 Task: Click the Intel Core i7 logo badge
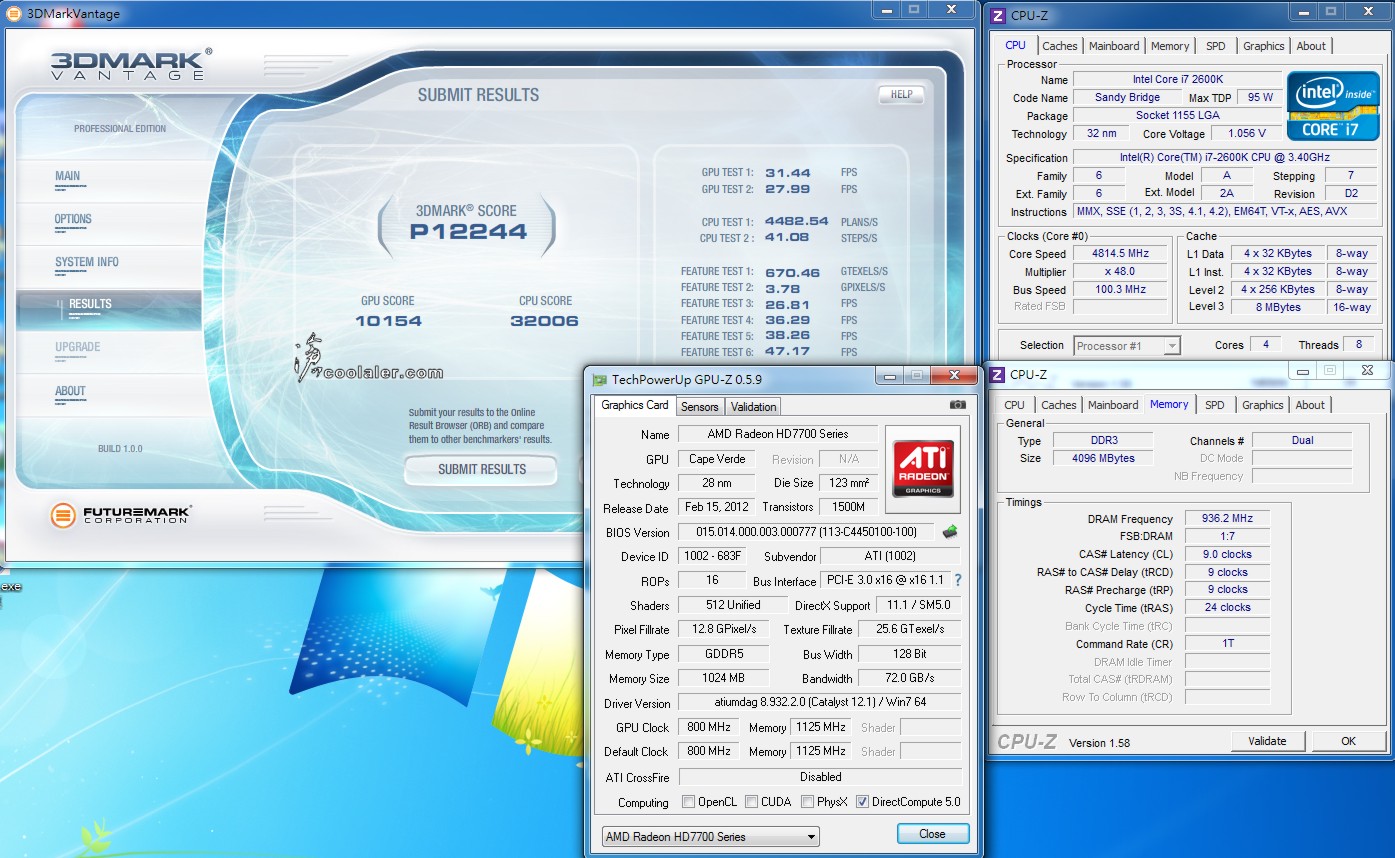pos(1332,105)
